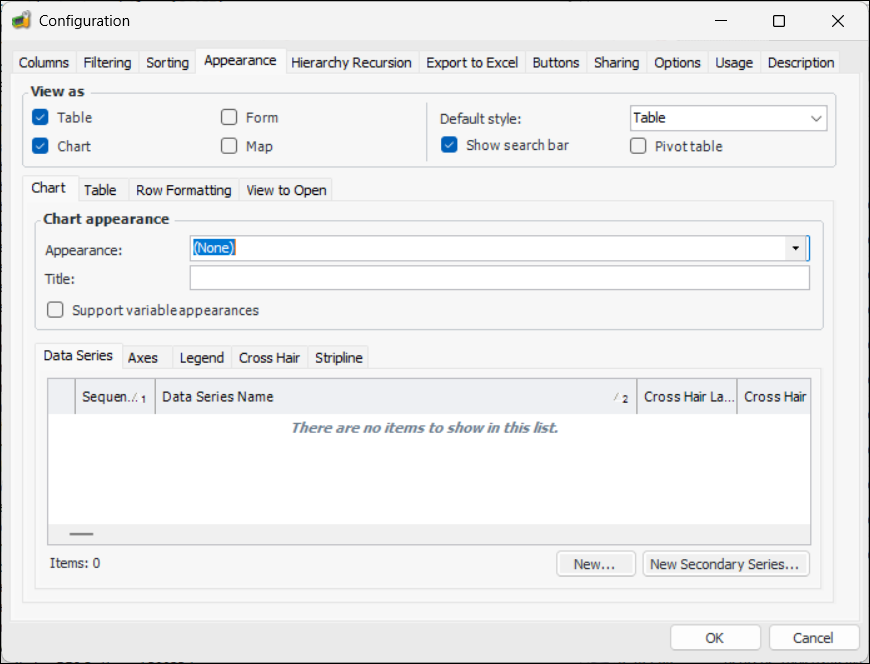
Task: Click into the Title input field
Action: [499, 278]
